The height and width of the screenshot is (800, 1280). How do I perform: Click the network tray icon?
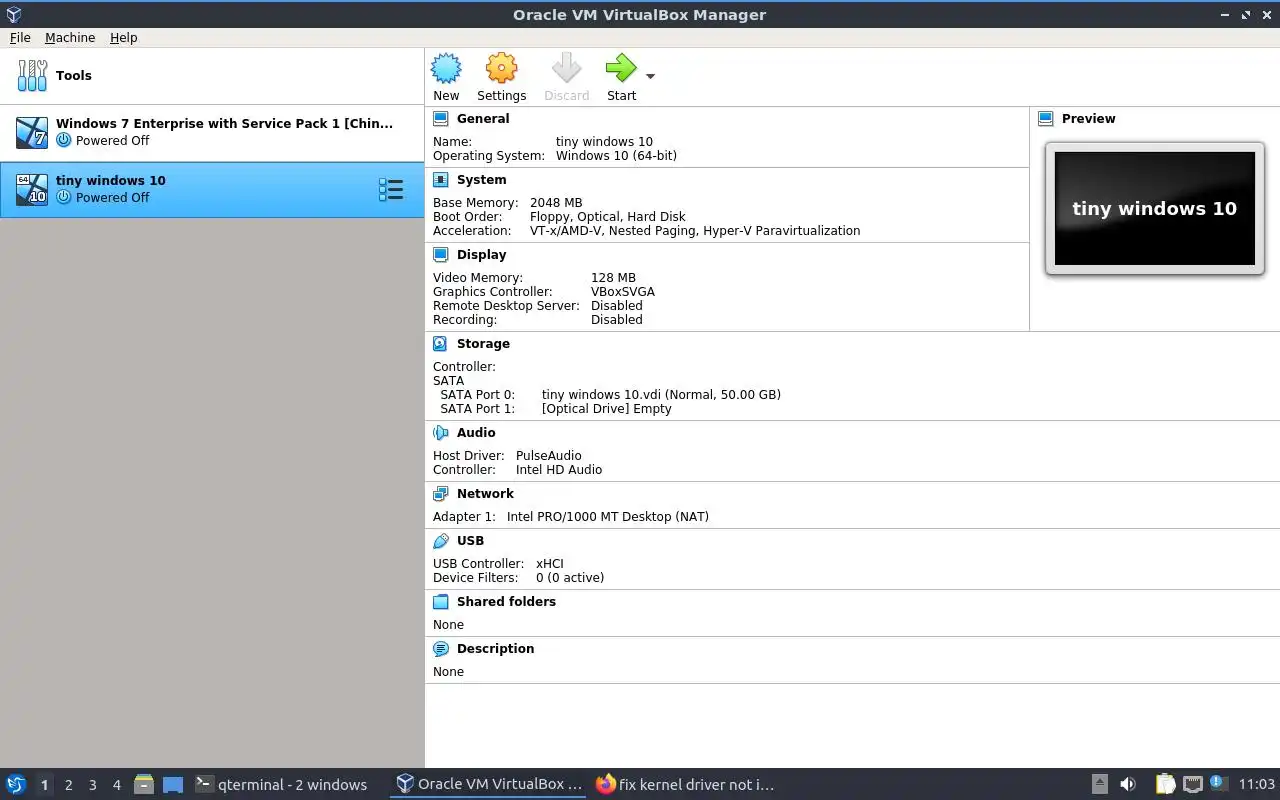[1192, 785]
